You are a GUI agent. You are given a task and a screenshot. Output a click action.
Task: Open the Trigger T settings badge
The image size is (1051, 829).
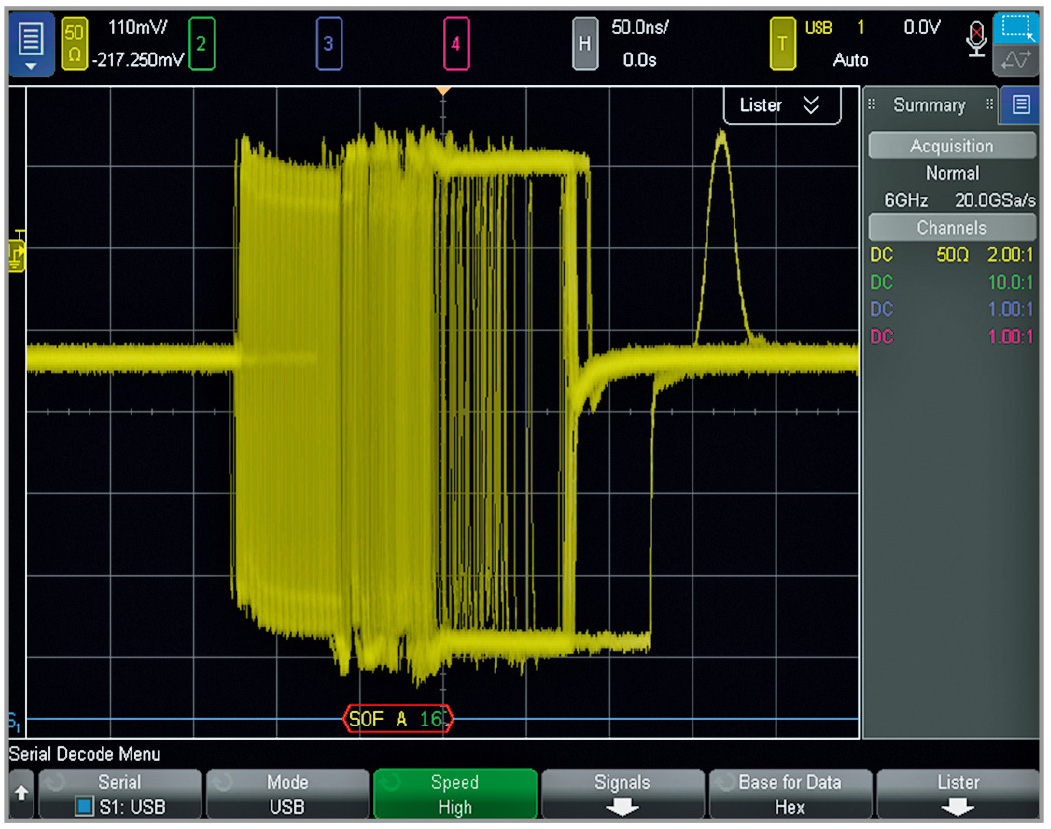(782, 44)
